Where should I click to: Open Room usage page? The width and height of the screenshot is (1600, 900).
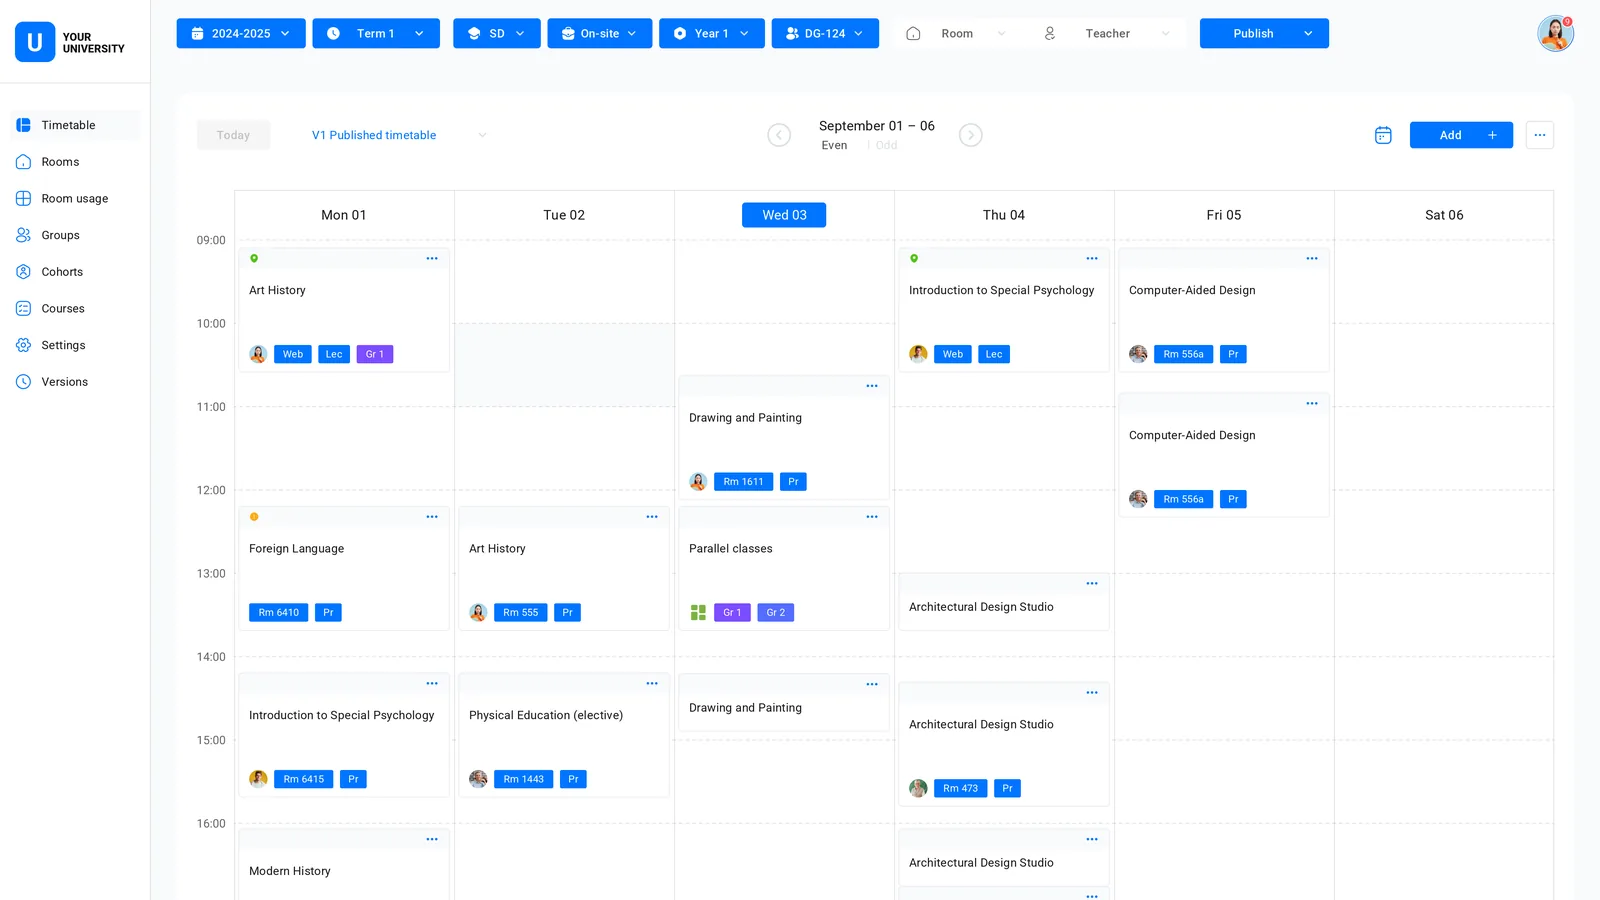(74, 198)
